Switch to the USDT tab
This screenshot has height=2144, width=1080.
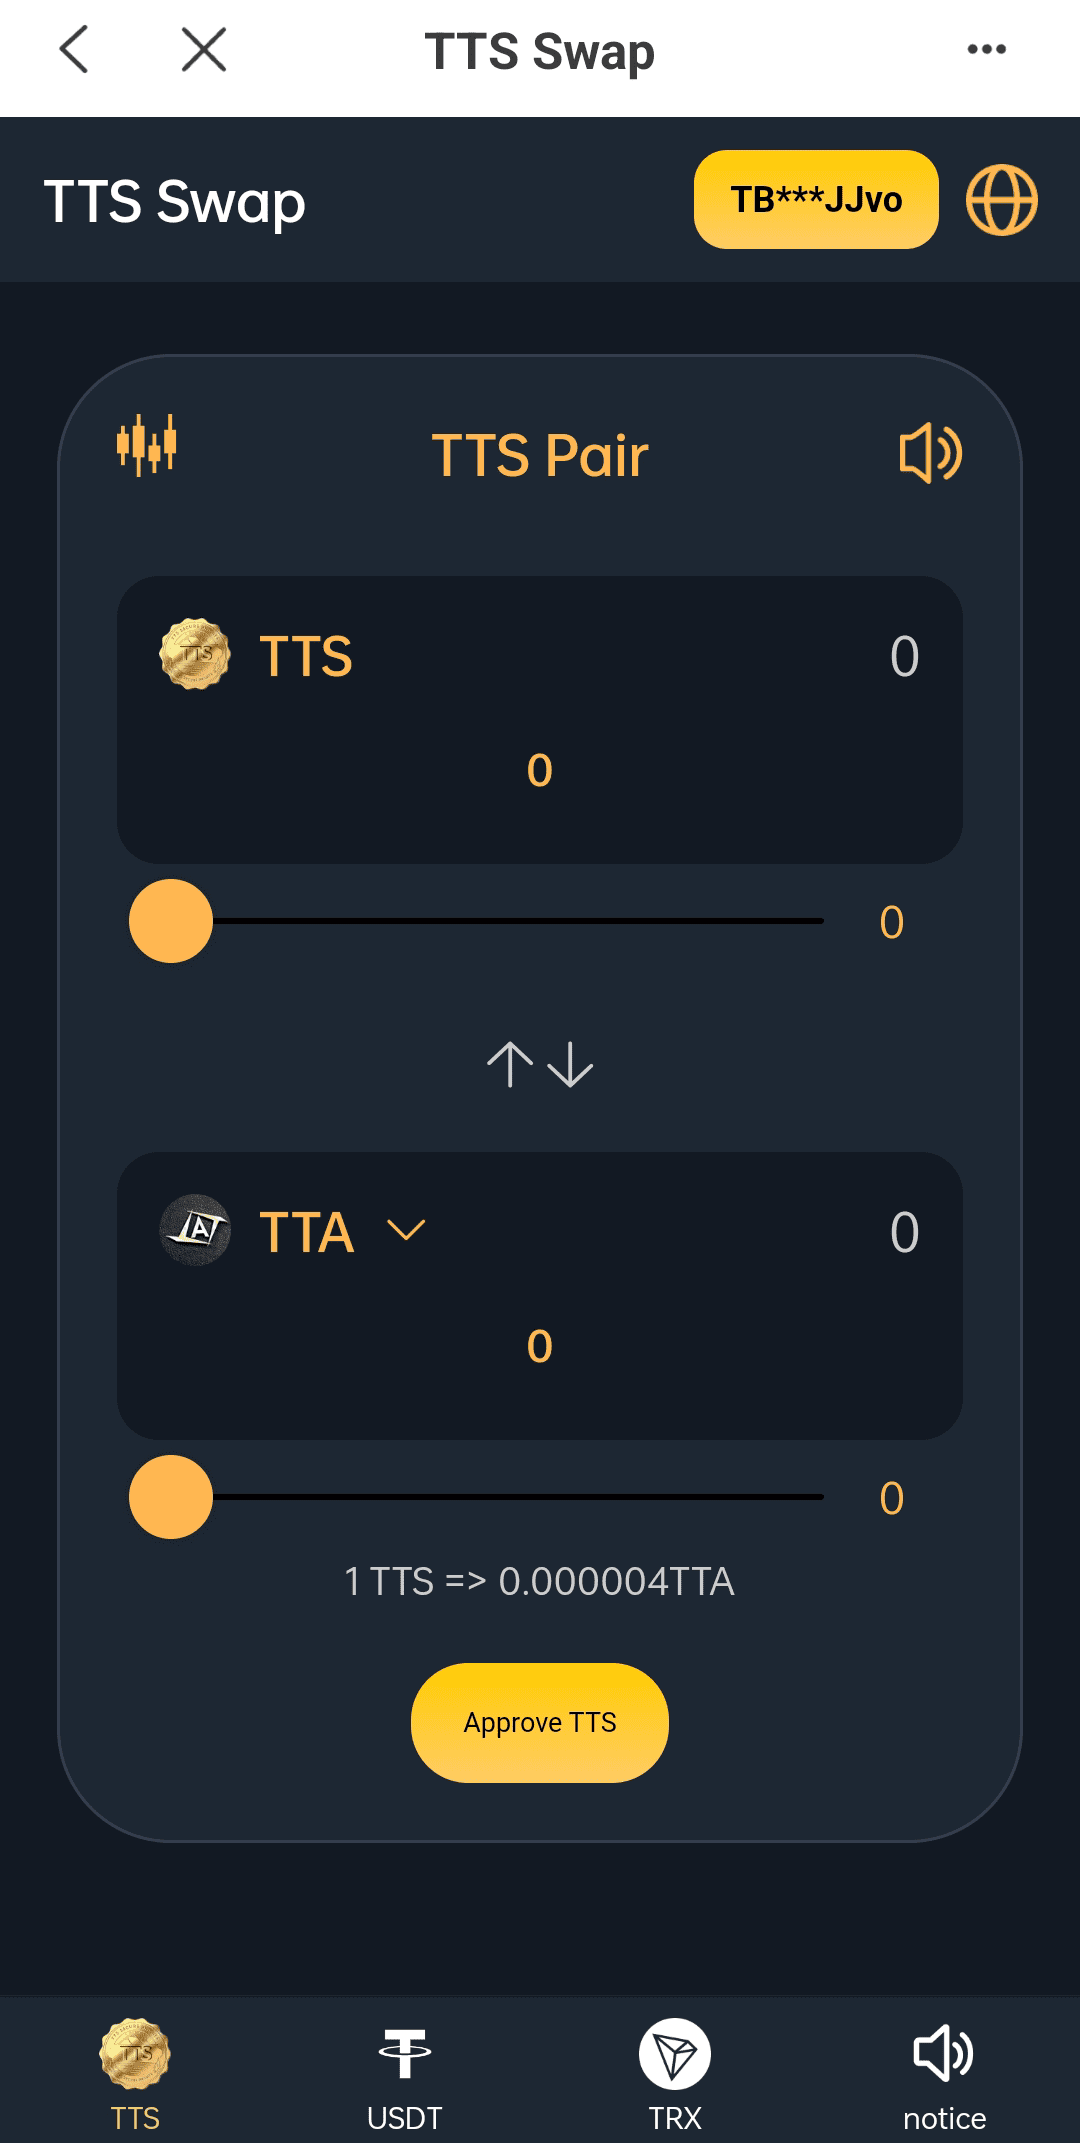point(405,2074)
